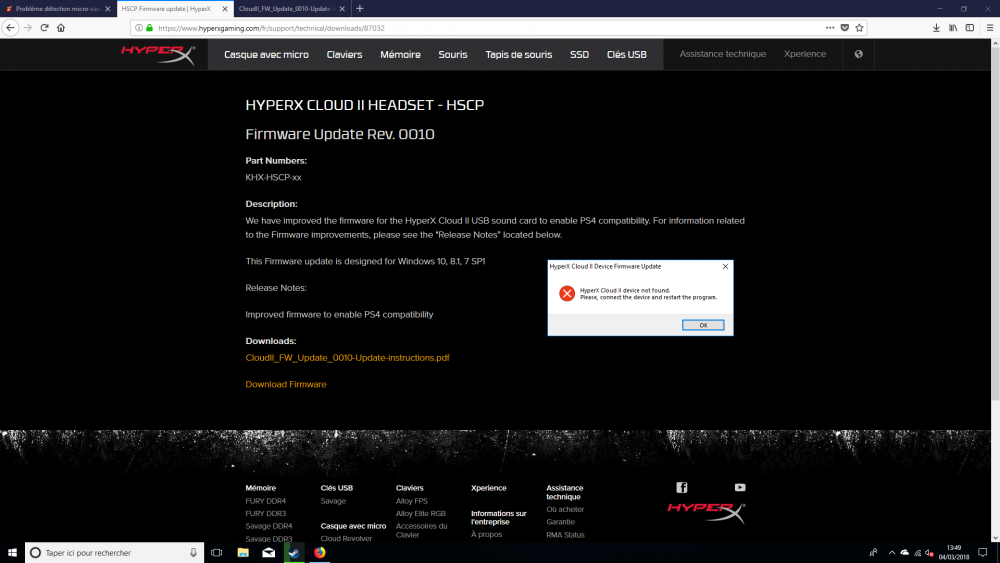1000x563 pixels.
Task: Open HyperX YouTube channel icon
Action: click(740, 488)
